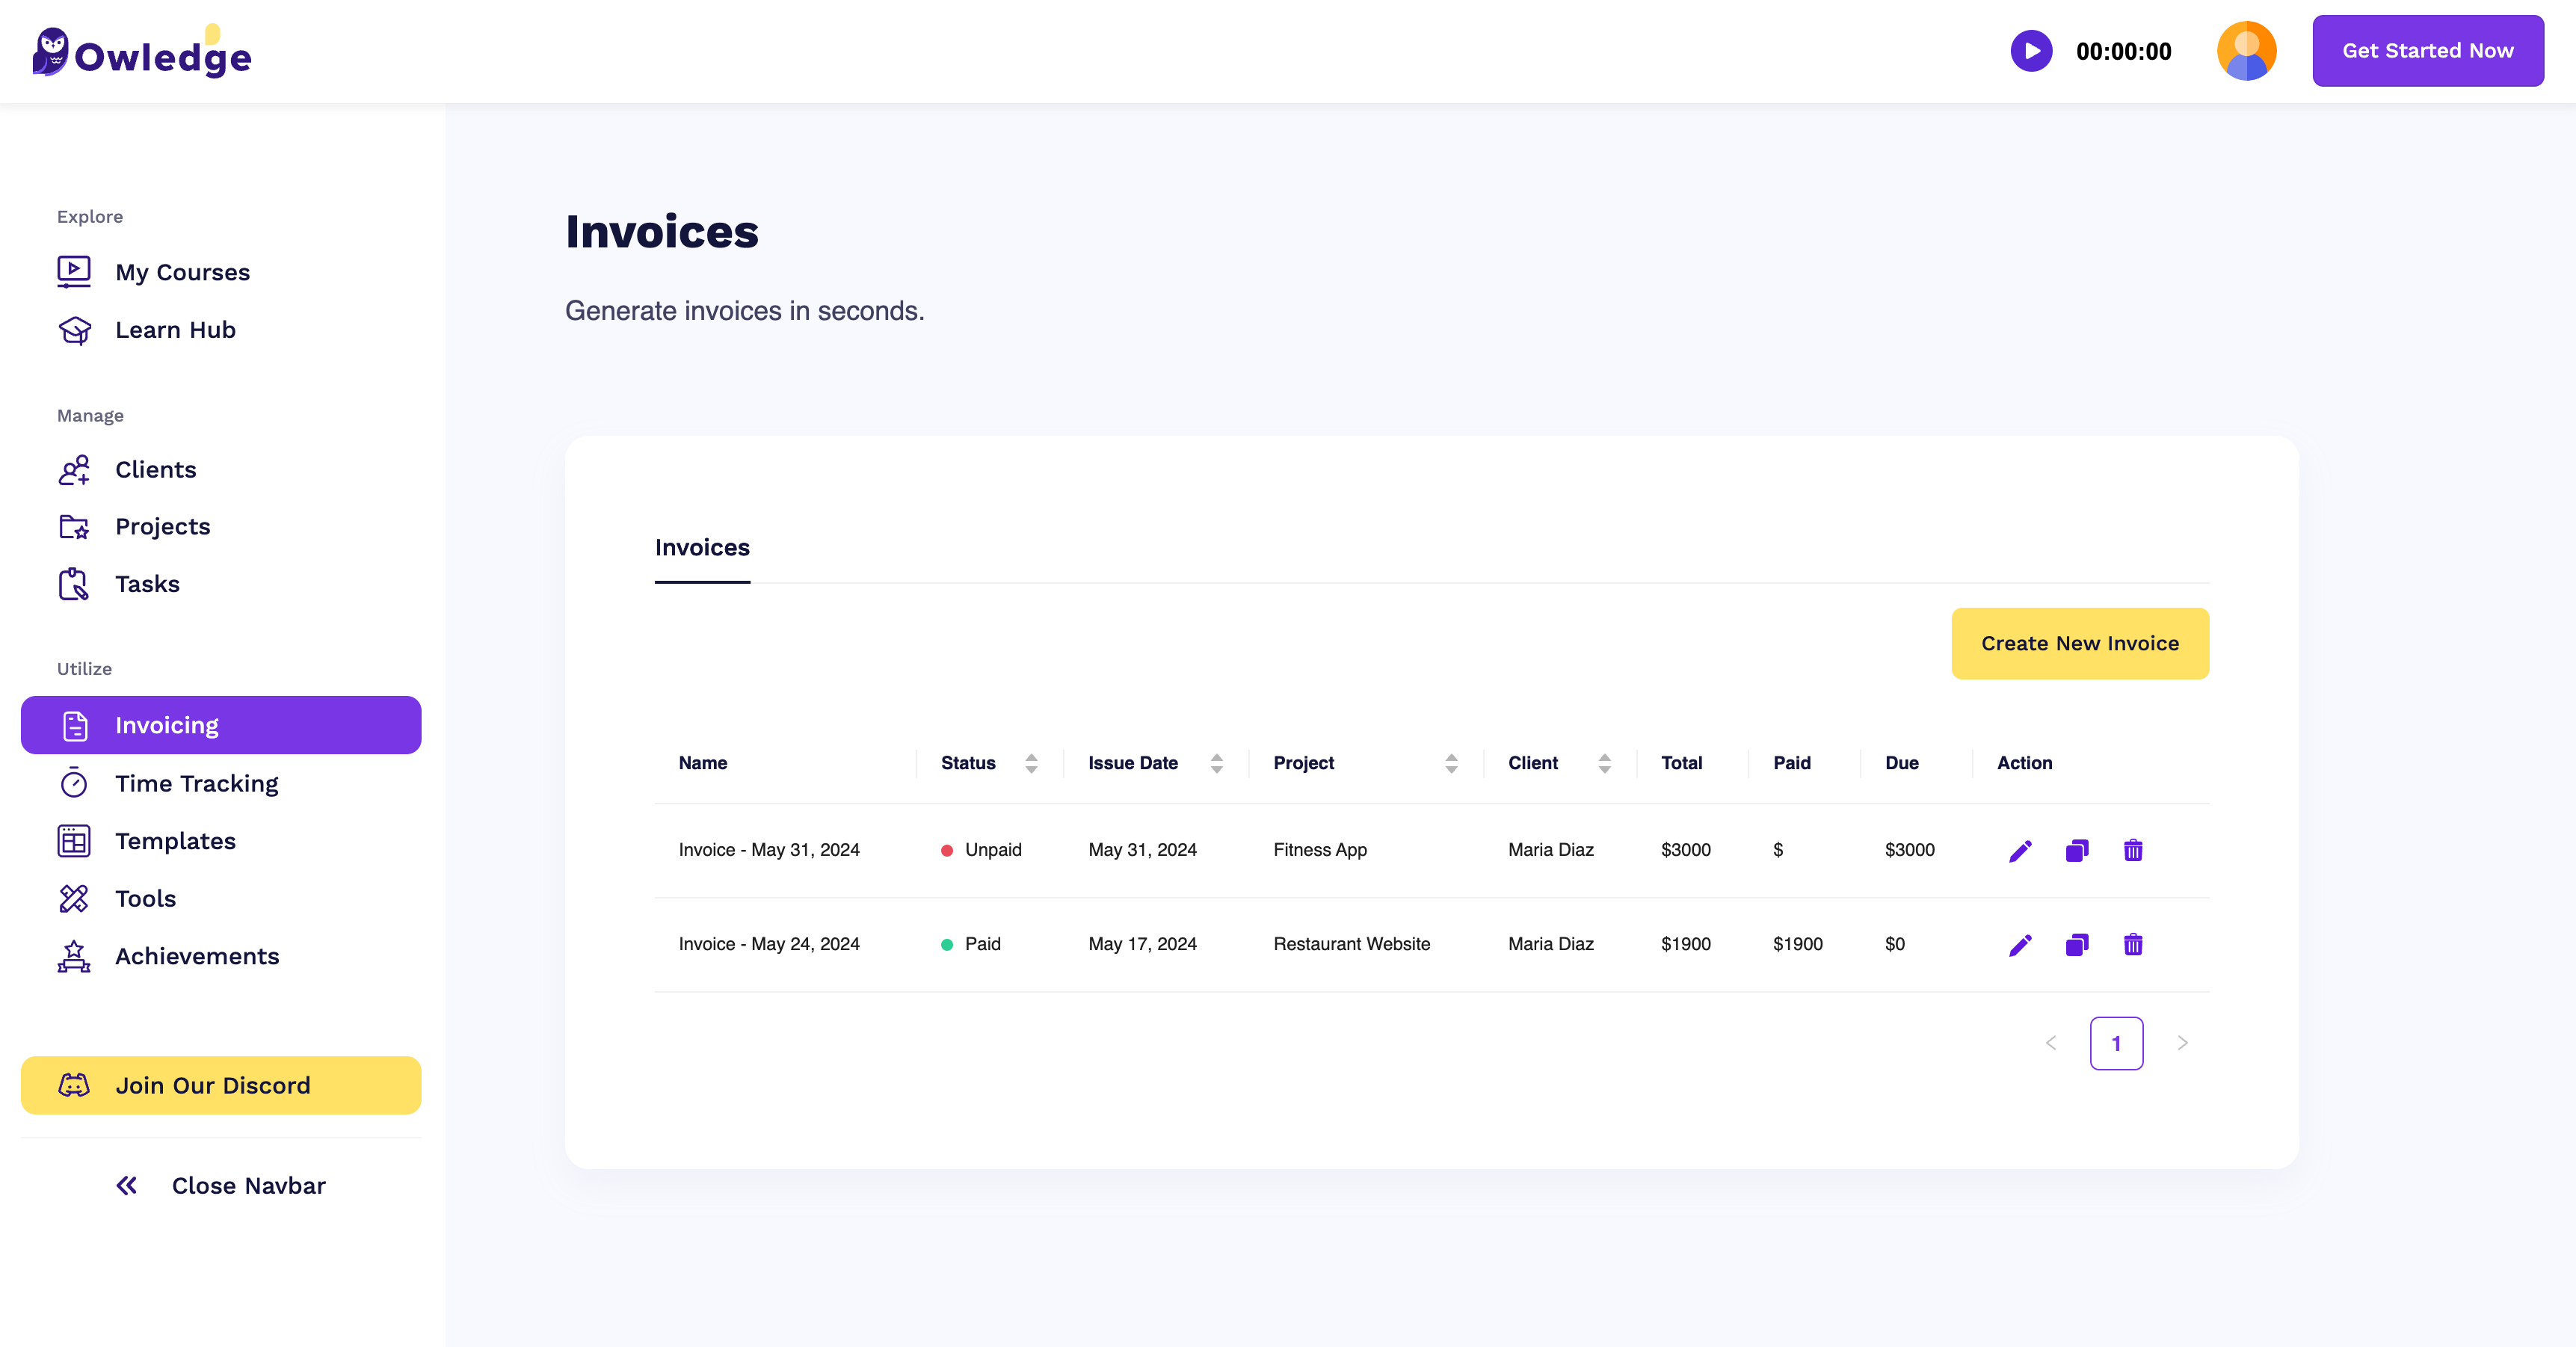Sort invoices by Issue Date
This screenshot has height=1347, width=2576.
(1216, 763)
